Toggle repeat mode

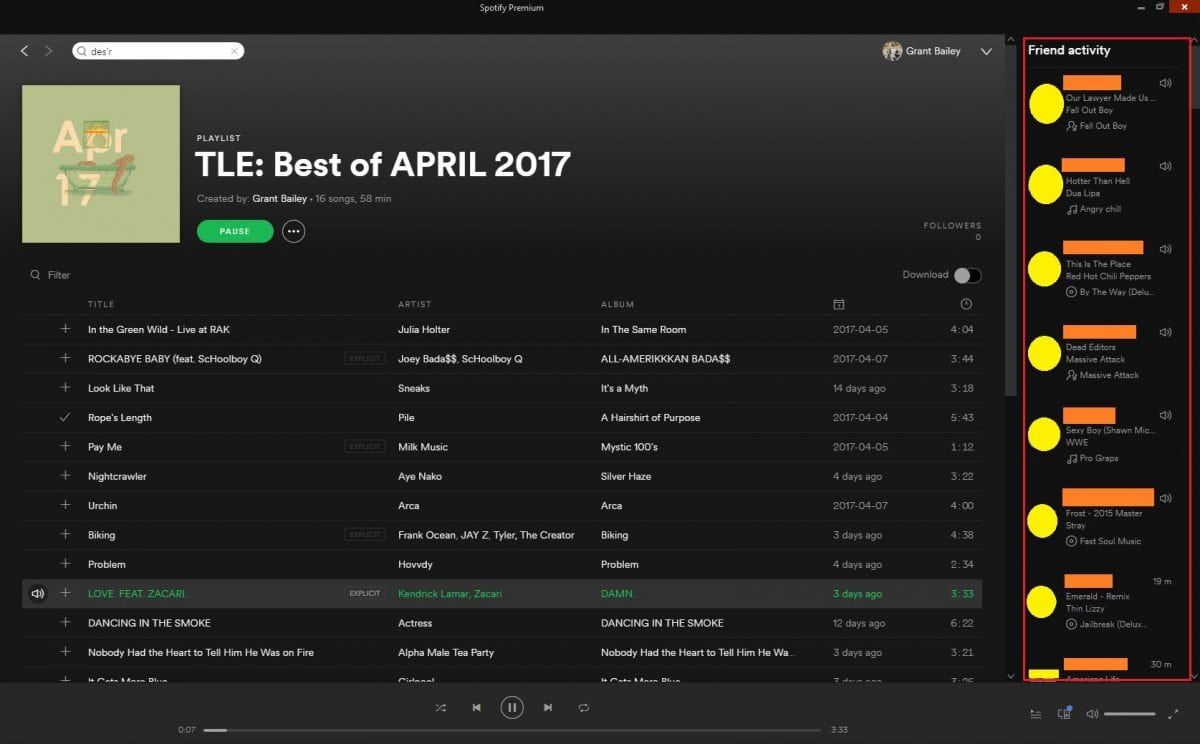584,708
